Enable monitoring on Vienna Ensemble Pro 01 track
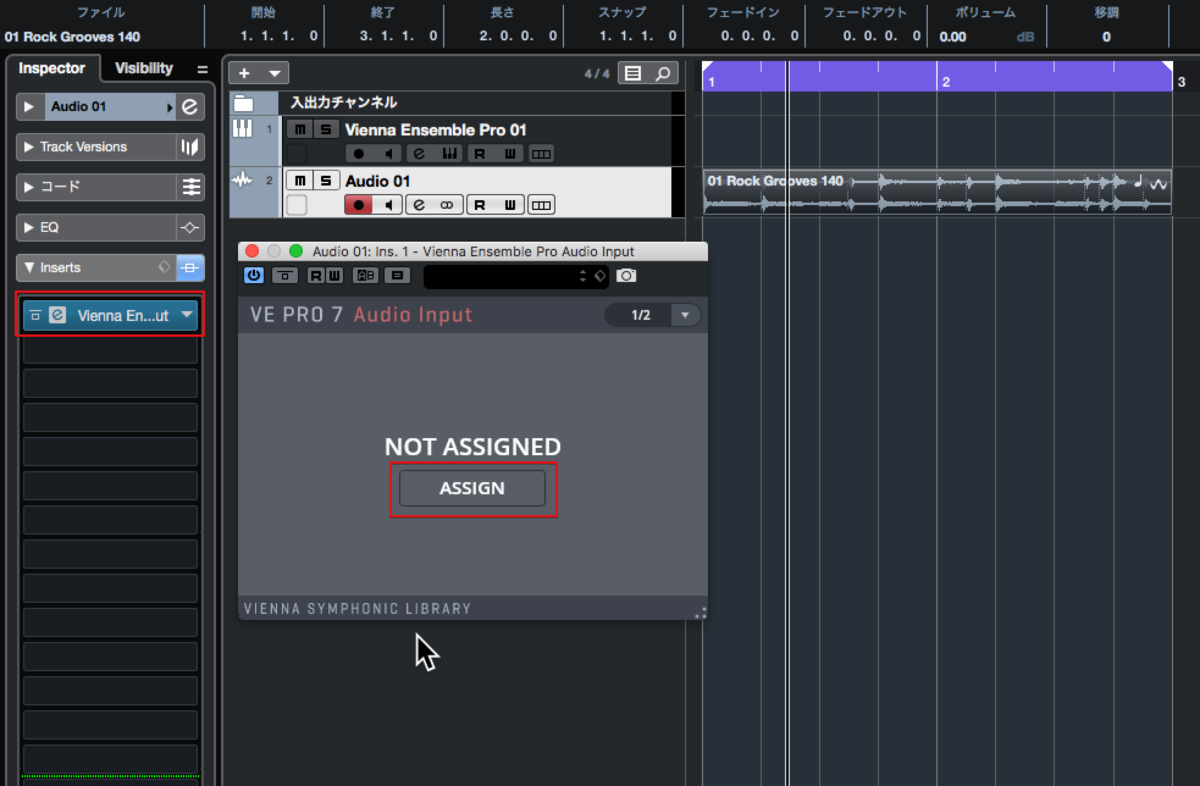 388,153
